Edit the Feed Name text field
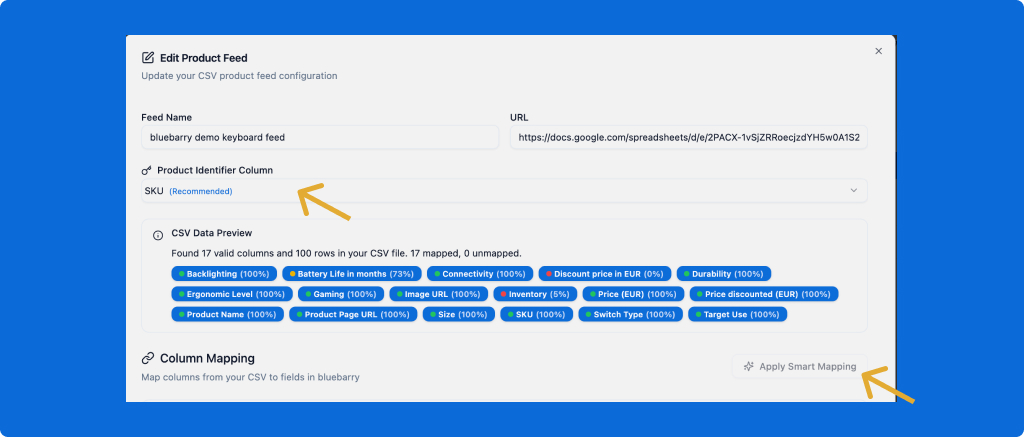Image resolution: width=1024 pixels, height=437 pixels. click(319, 137)
